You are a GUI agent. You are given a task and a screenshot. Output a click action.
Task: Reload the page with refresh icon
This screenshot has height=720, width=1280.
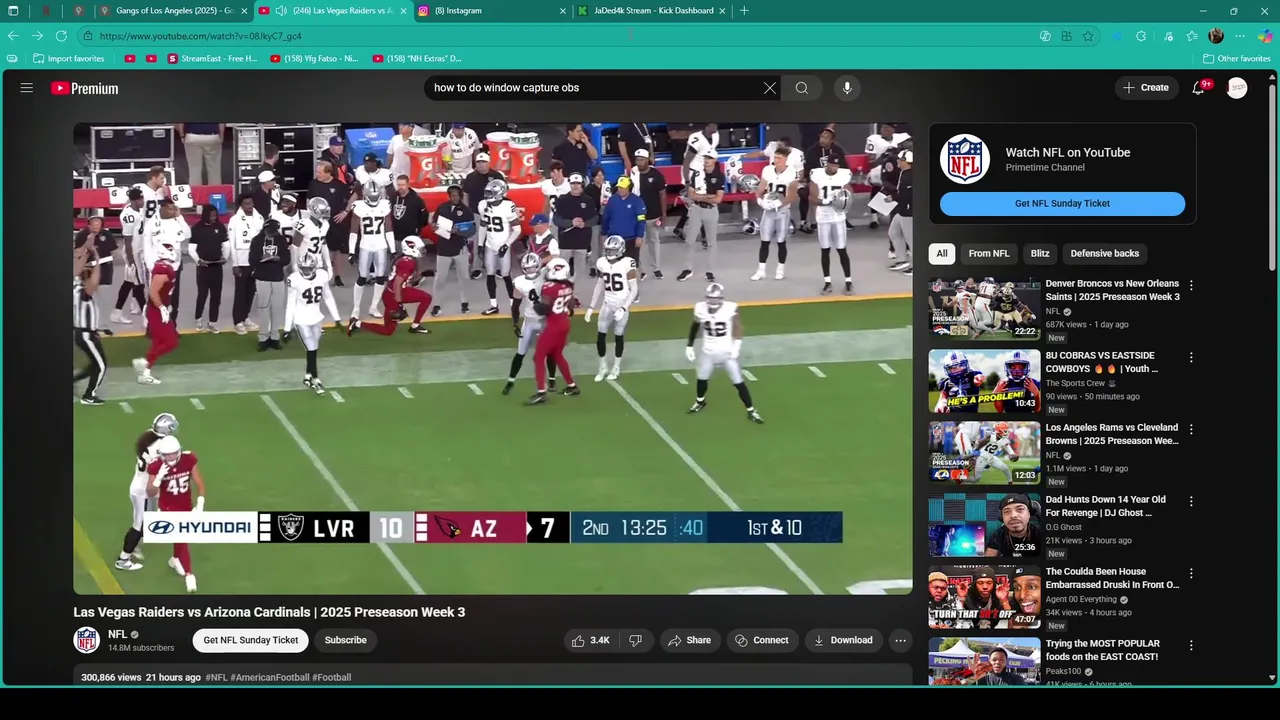pos(61,36)
